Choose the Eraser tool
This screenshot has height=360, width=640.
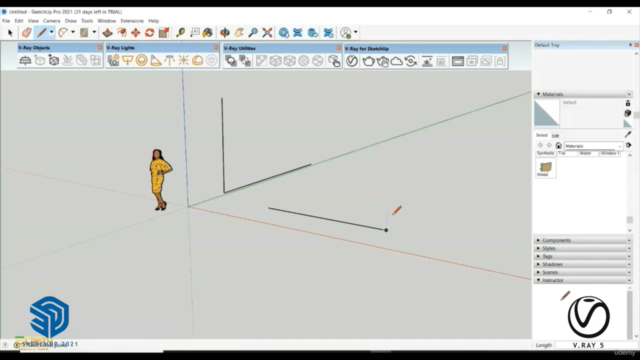pos(27,33)
